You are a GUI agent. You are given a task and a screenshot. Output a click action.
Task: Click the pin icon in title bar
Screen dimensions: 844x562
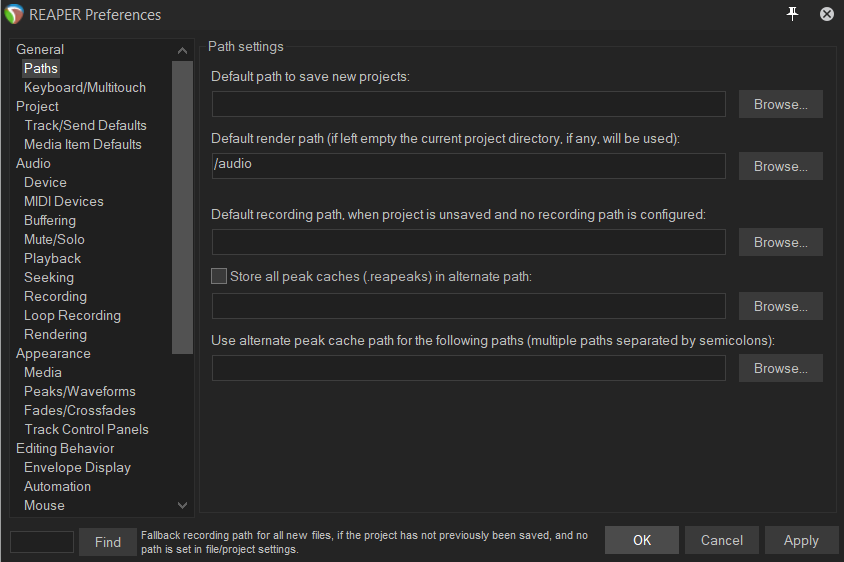pos(793,14)
